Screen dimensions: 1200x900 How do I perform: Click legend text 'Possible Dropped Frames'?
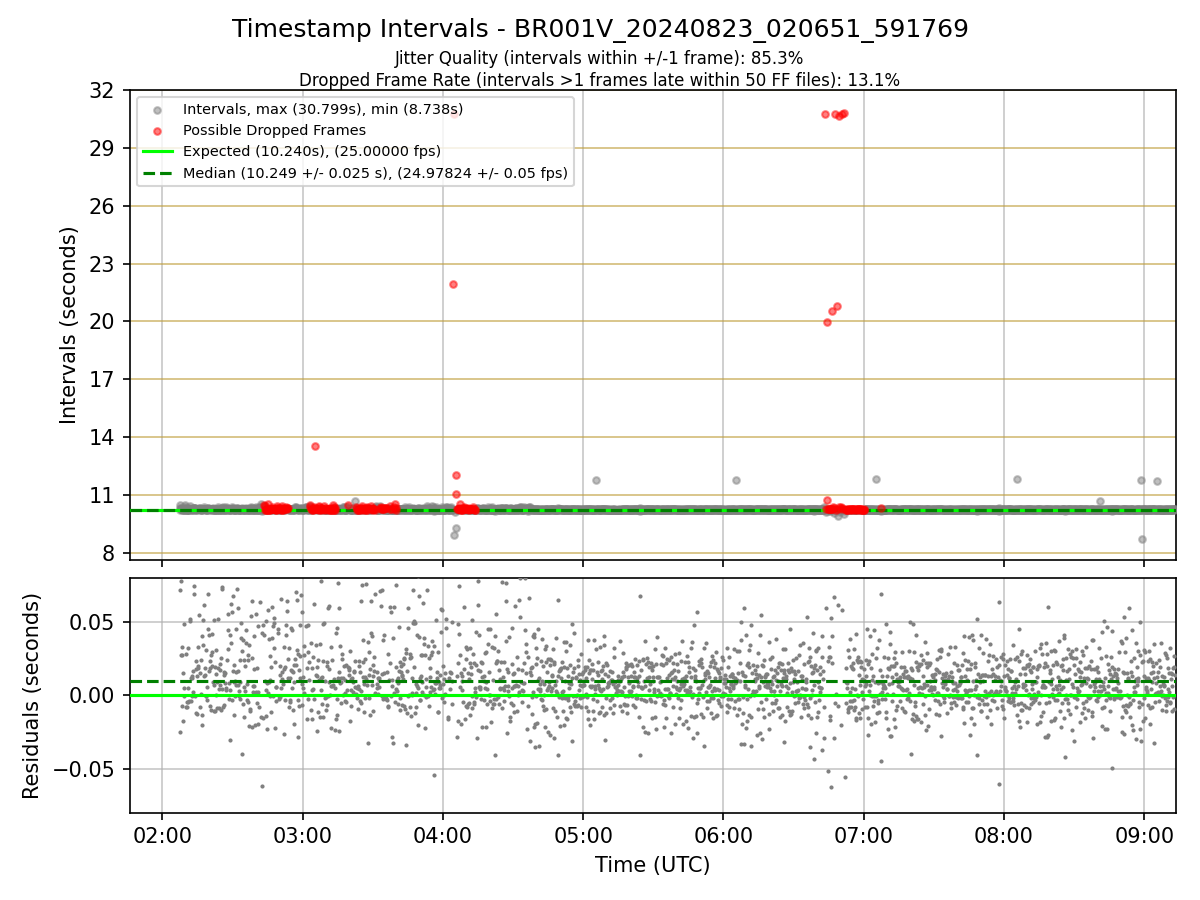pos(275,130)
